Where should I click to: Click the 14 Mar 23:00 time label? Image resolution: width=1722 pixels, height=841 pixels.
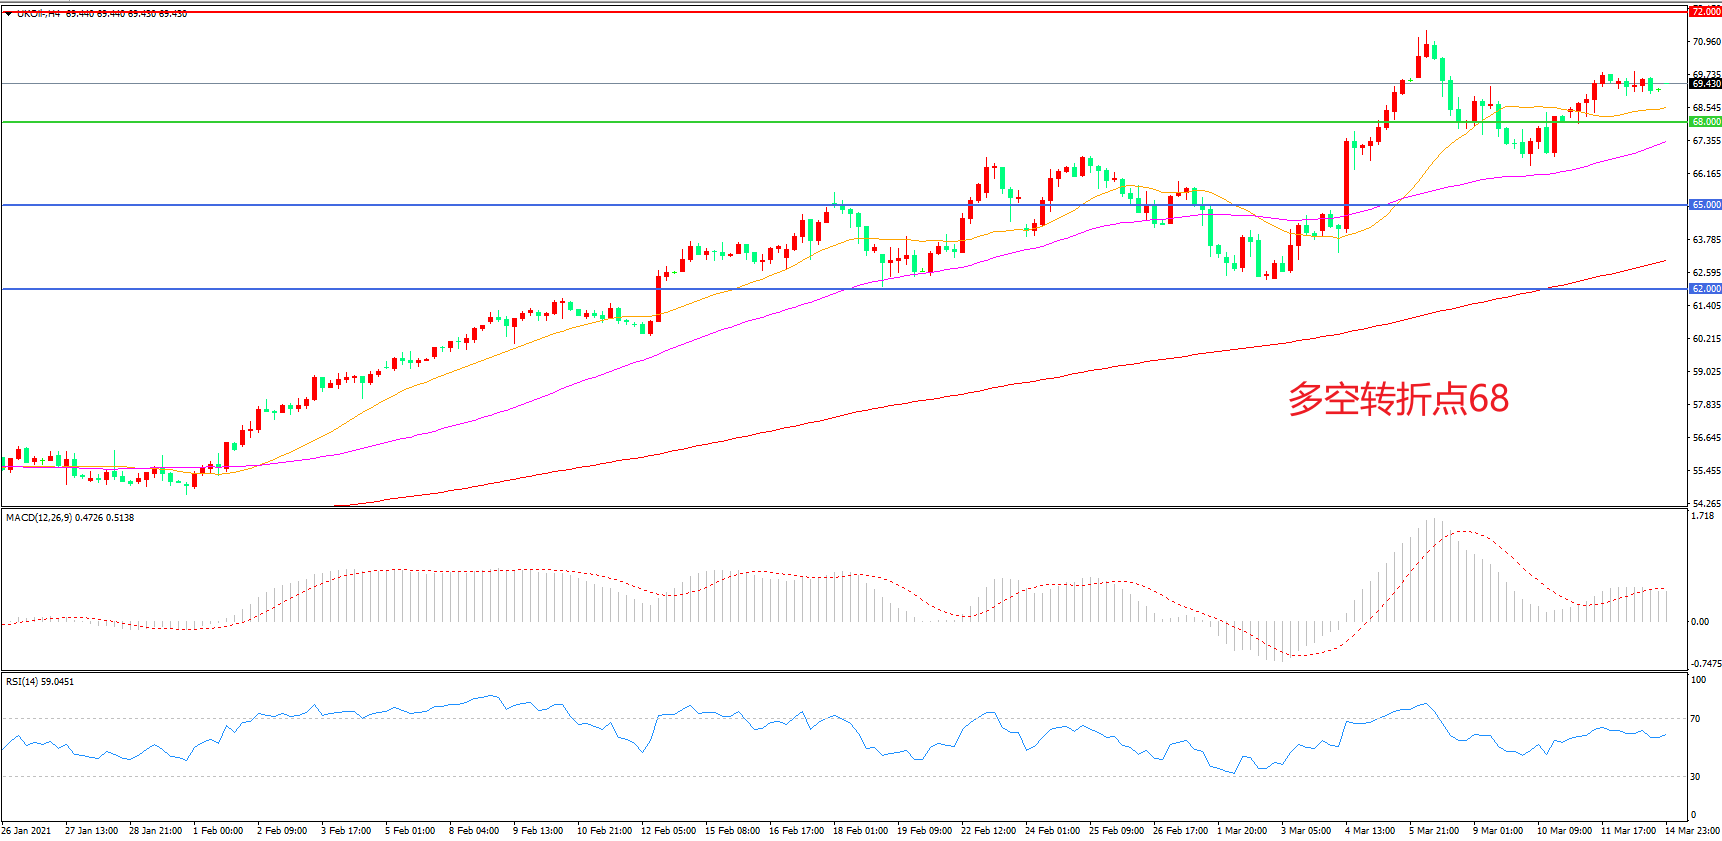click(x=1692, y=831)
